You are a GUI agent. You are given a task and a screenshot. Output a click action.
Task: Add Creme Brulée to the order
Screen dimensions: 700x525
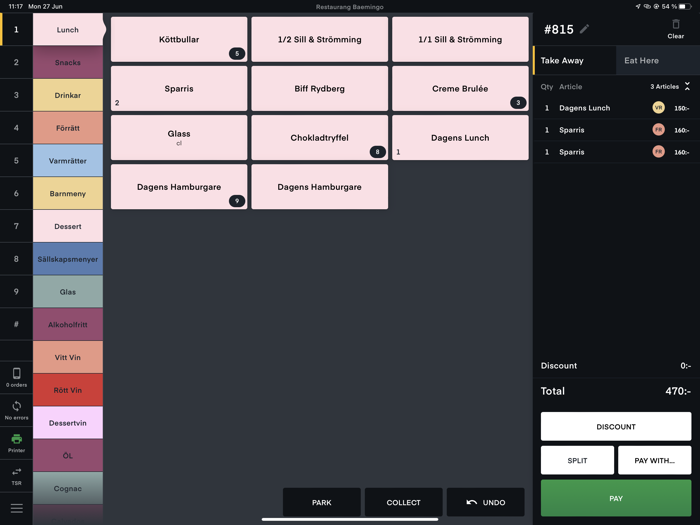[460, 88]
